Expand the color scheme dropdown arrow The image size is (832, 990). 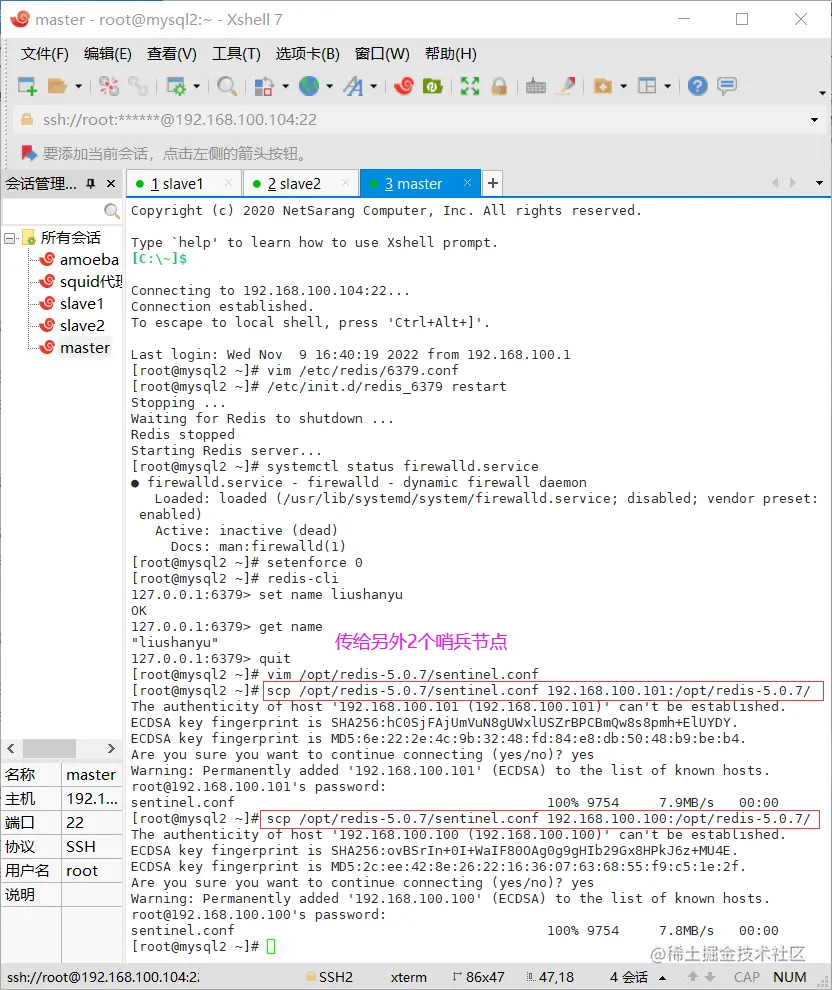click(285, 86)
